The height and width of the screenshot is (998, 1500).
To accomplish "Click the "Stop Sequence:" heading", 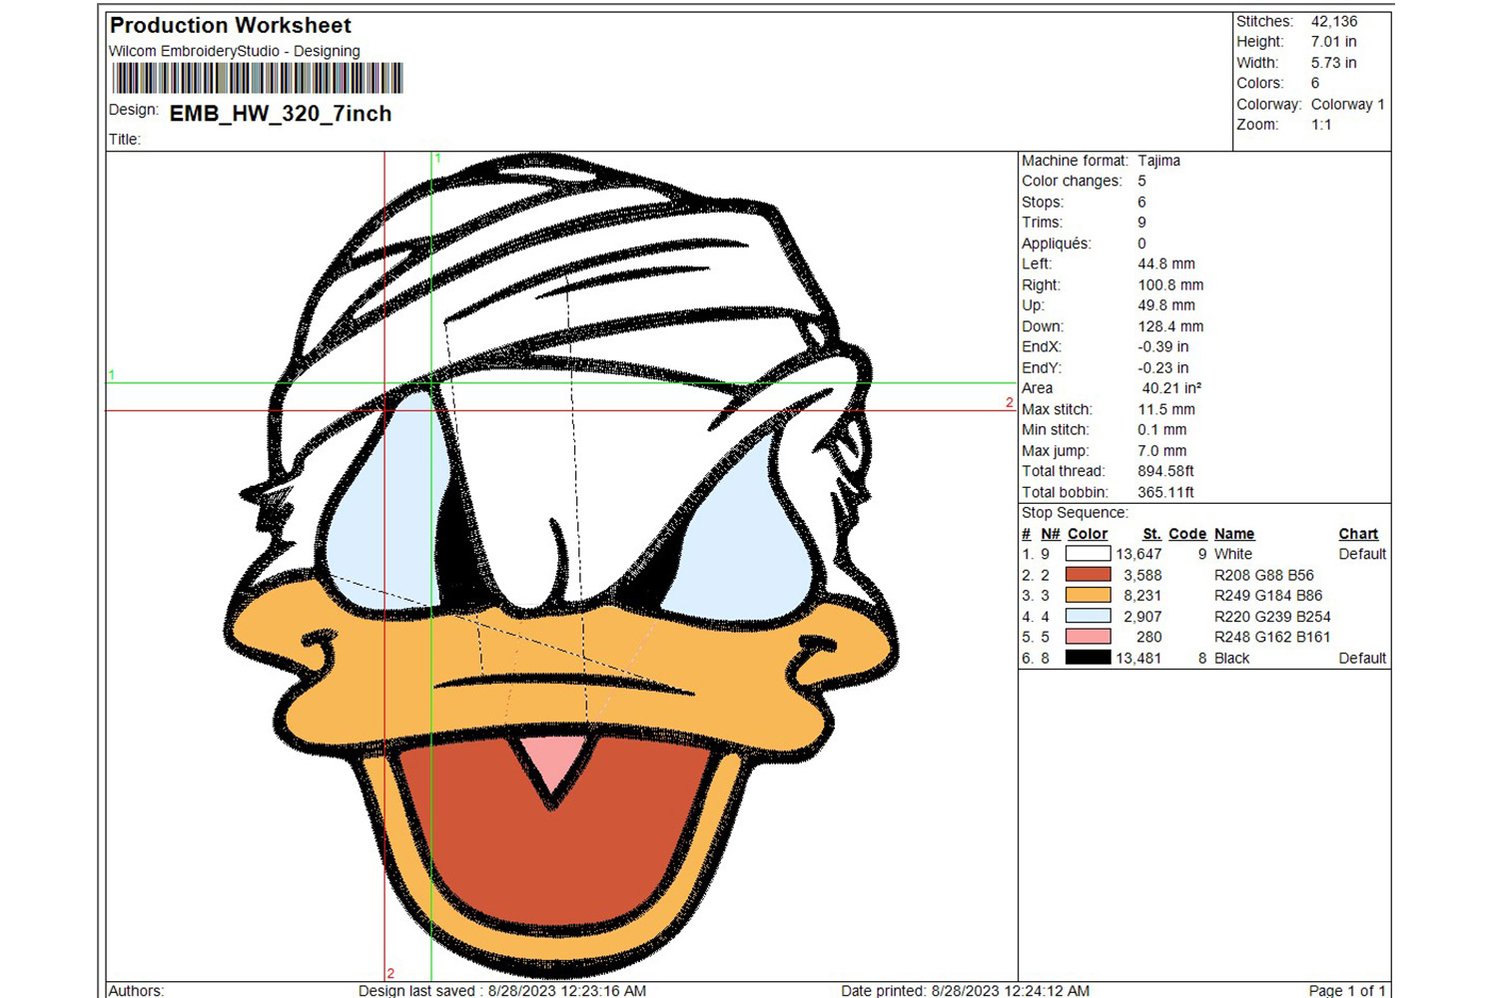I will pos(1075,513).
